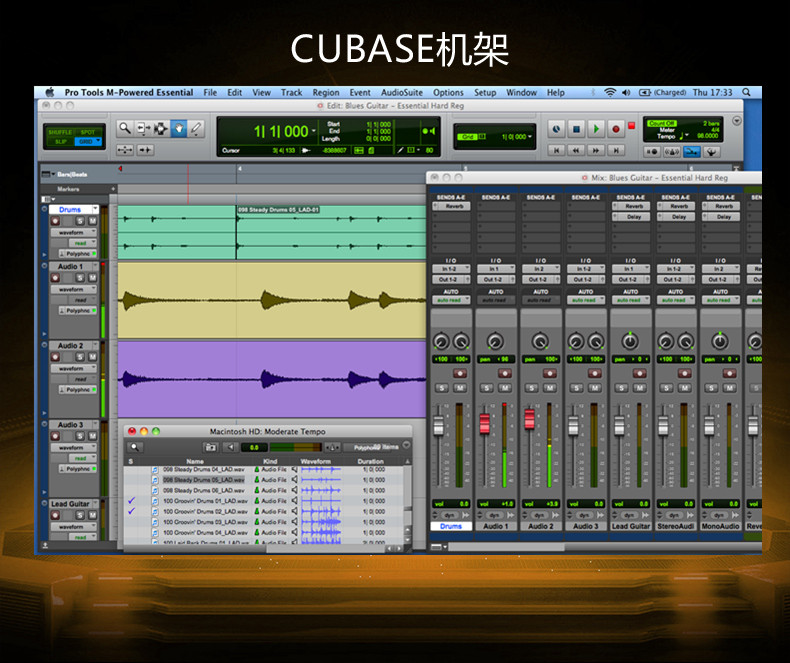Screen dimensions: 790x663
Task: Click the Stop transport button
Action: [576, 129]
